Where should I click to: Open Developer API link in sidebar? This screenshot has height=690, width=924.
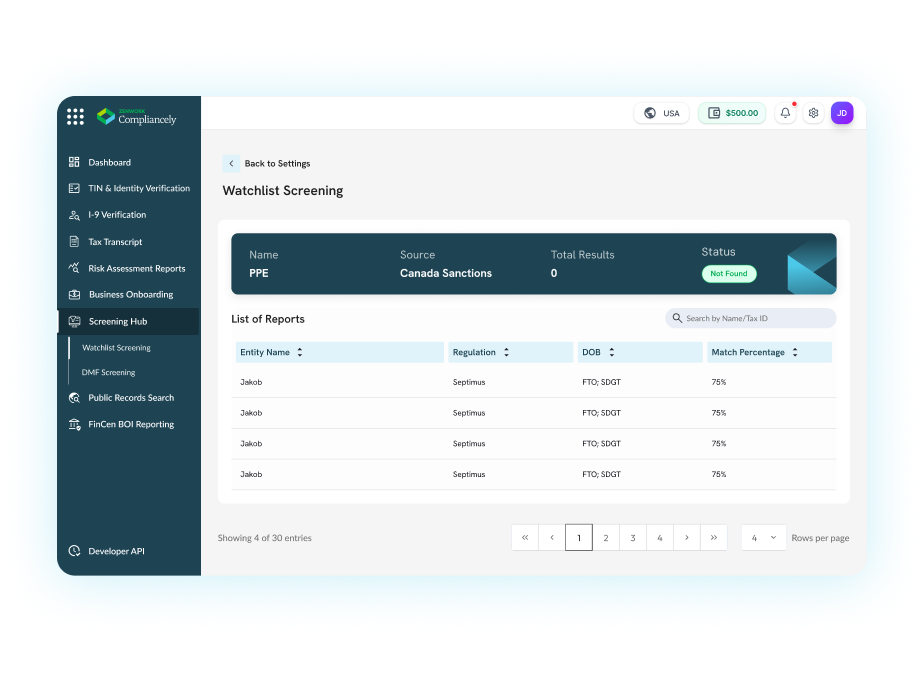click(116, 551)
